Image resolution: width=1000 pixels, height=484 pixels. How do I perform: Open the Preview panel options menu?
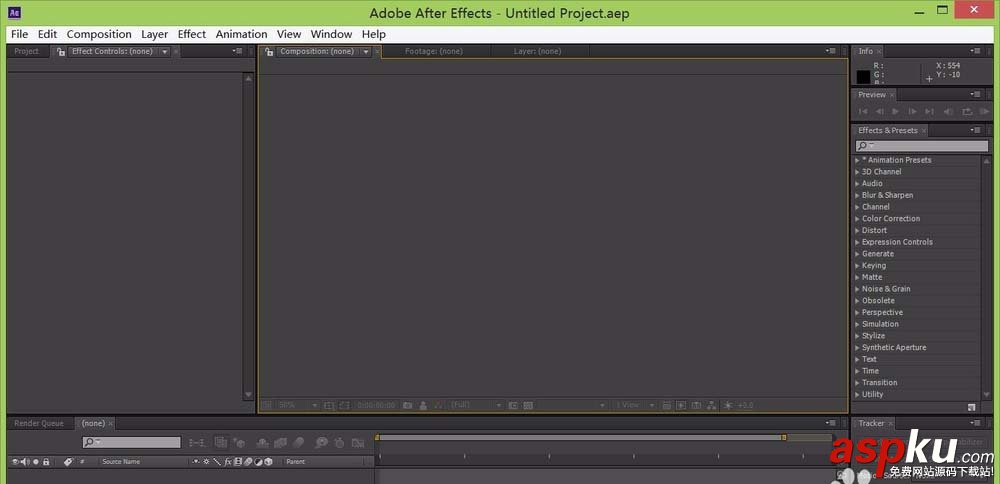pyautogui.click(x=975, y=94)
